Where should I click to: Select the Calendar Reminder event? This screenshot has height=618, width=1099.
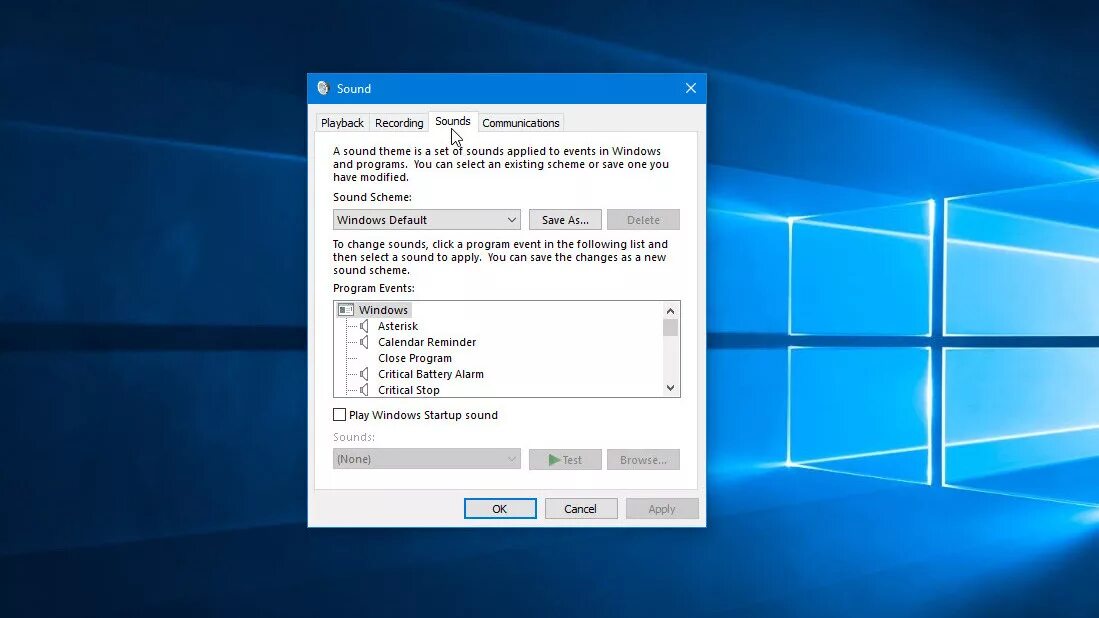point(427,342)
